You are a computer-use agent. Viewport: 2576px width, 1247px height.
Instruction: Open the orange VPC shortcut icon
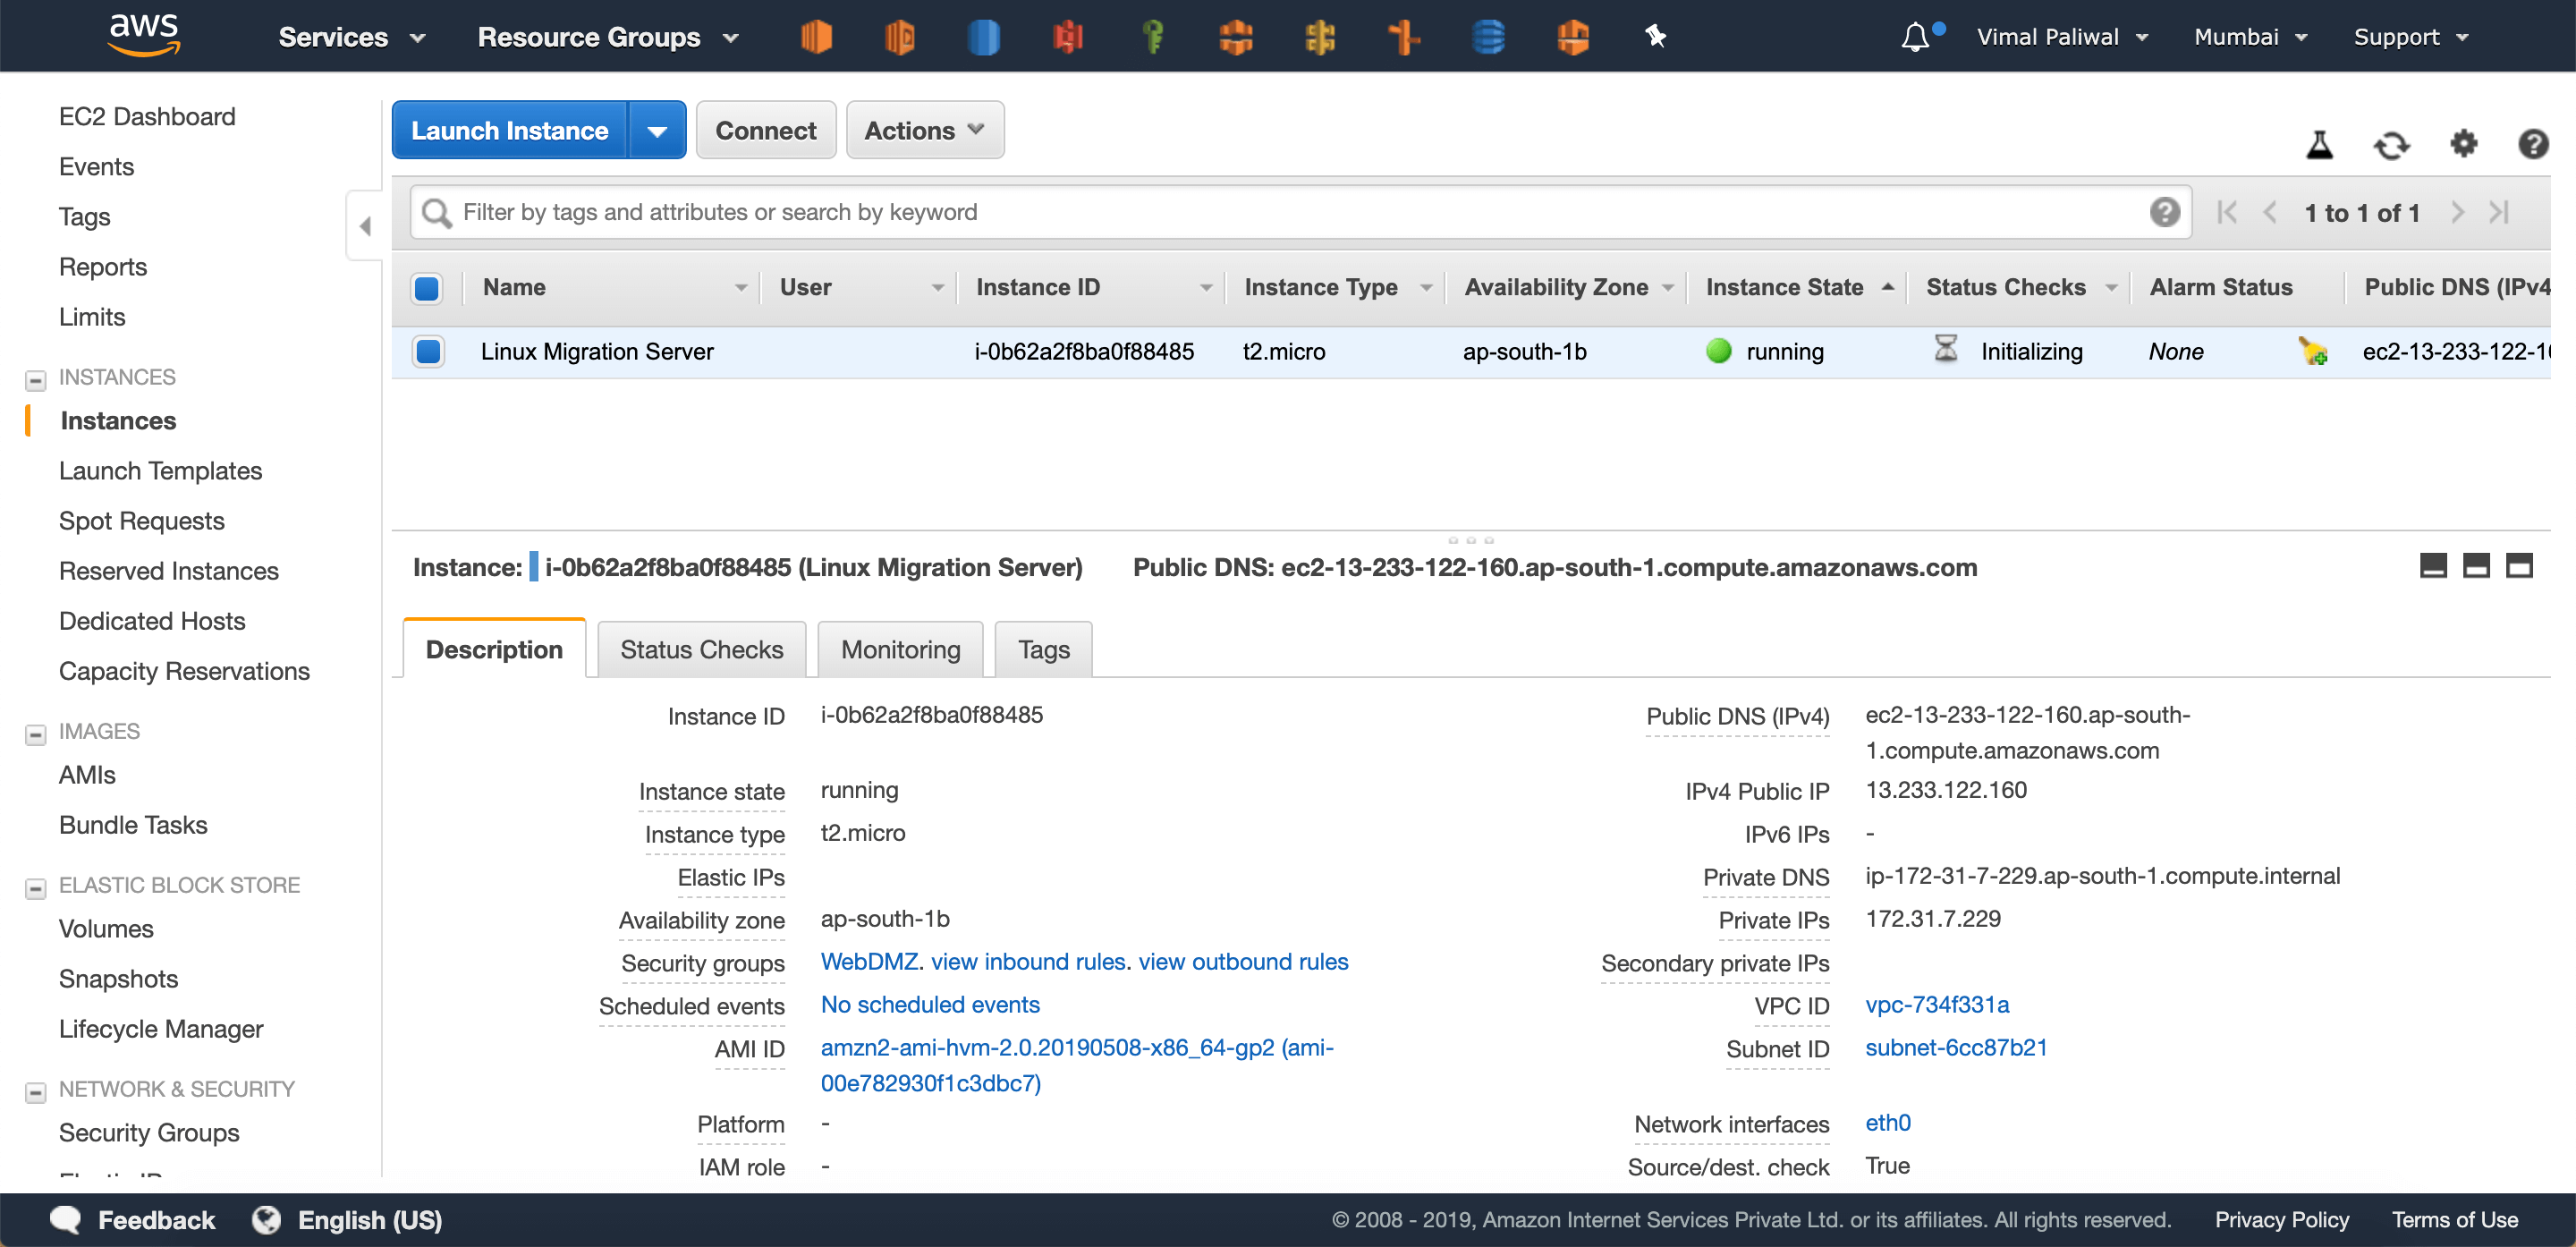(x=1236, y=37)
